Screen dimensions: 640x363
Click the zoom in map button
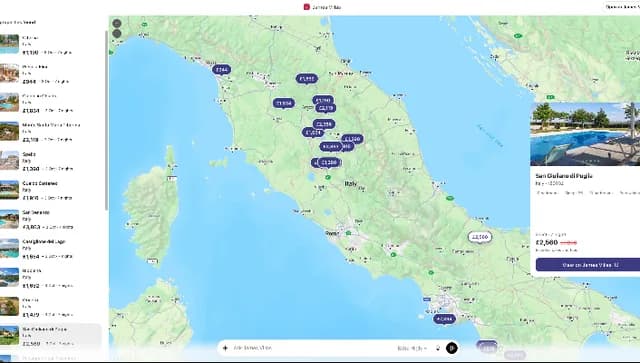[x=117, y=24]
